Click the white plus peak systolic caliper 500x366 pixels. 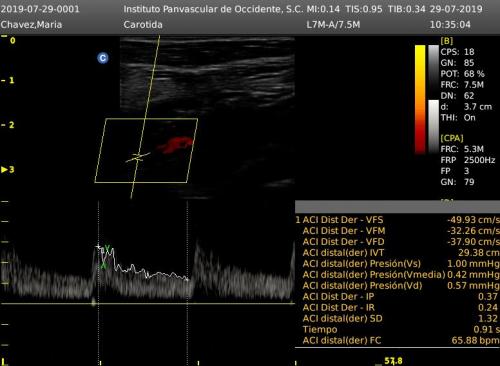(x=98, y=247)
